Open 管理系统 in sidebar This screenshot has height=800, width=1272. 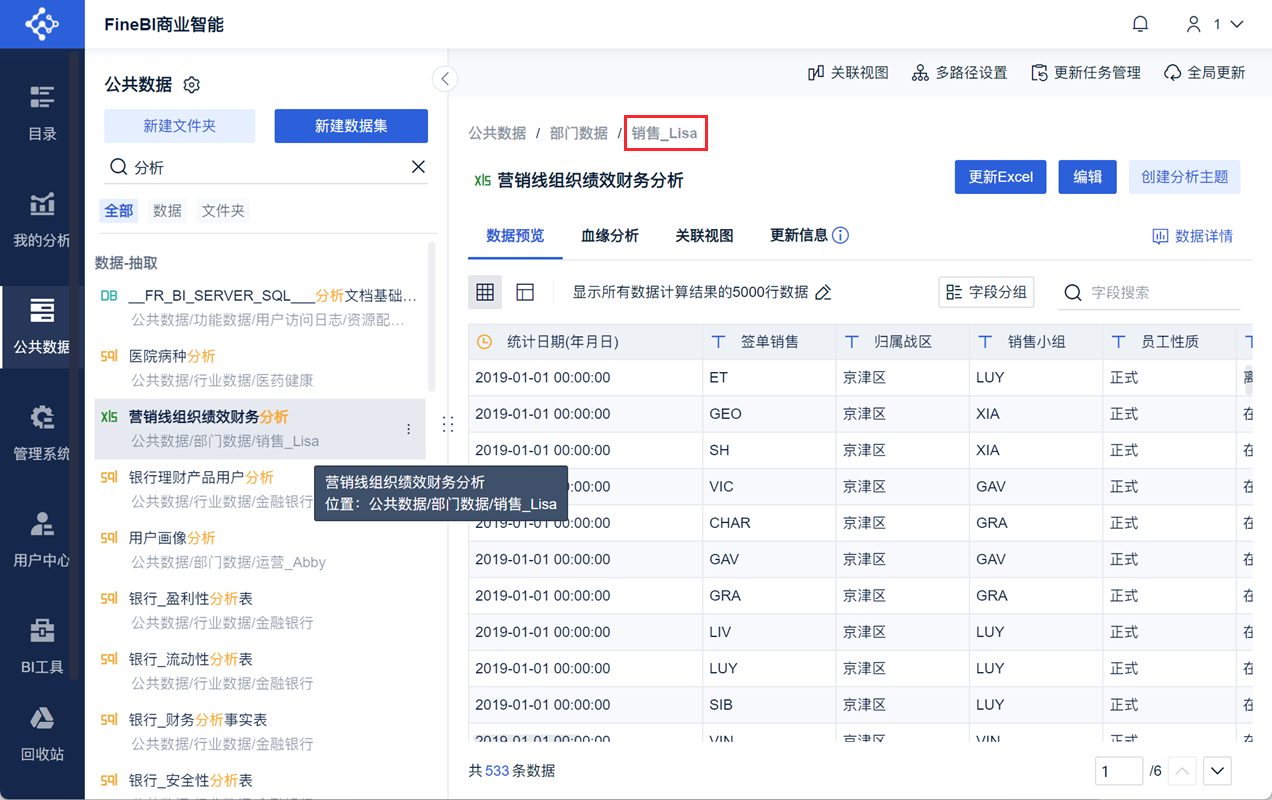click(x=42, y=433)
